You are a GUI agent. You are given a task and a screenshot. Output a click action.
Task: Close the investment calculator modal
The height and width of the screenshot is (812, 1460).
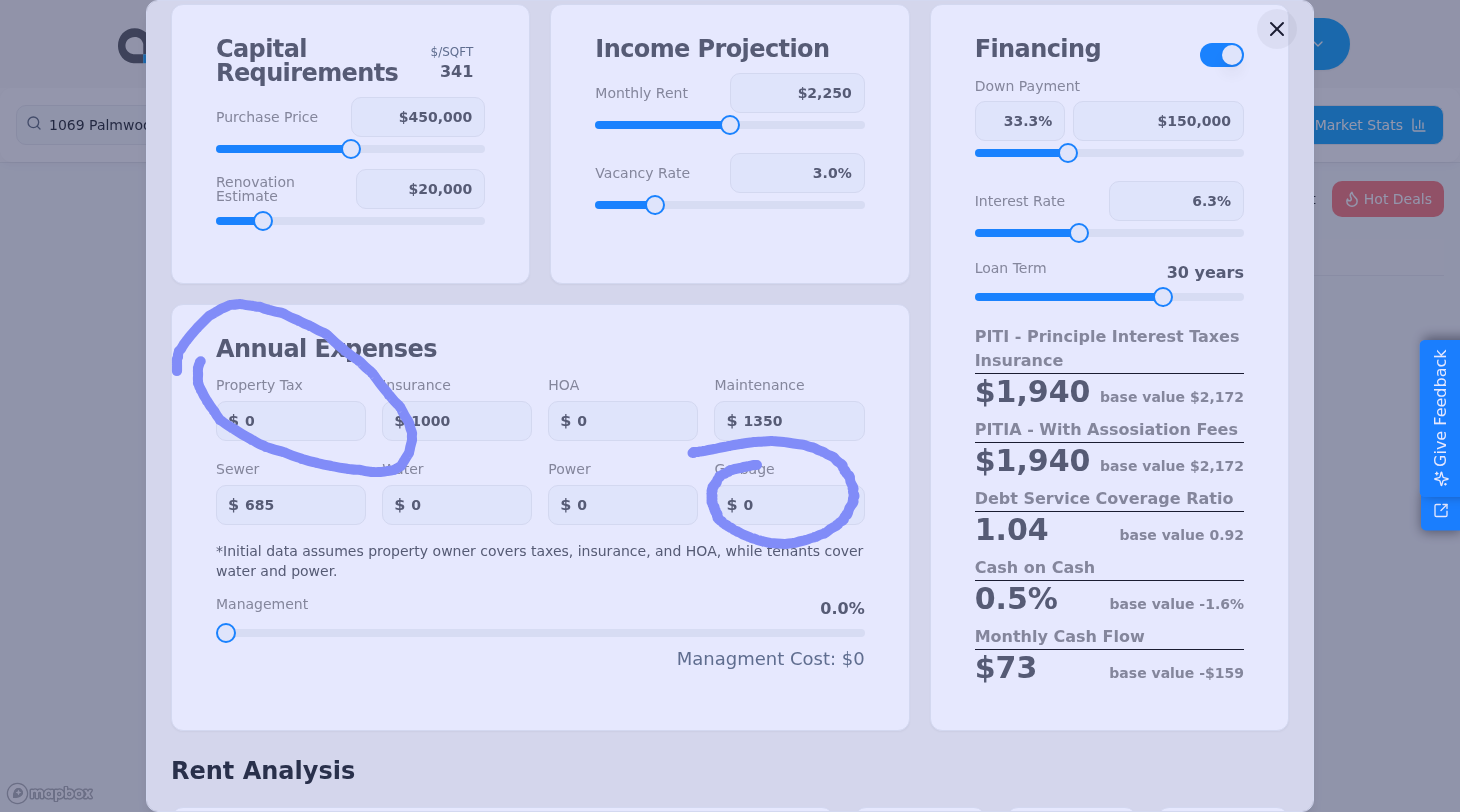click(1276, 29)
